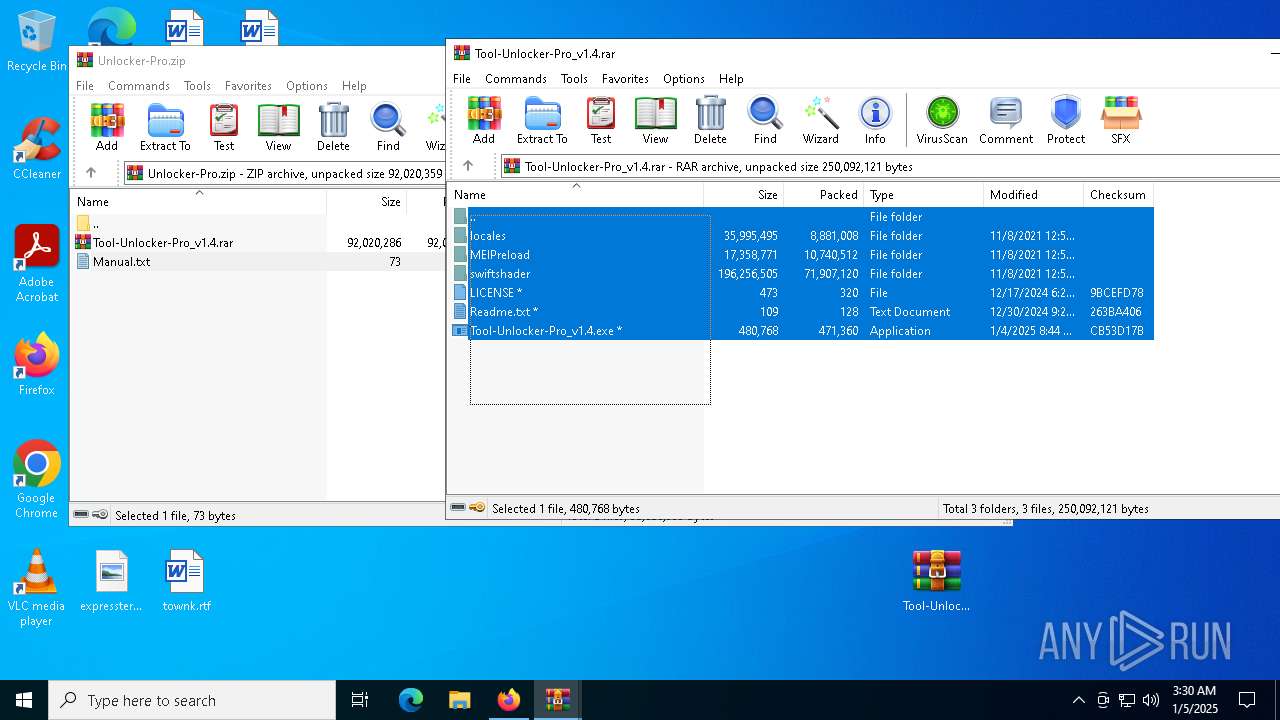This screenshot has width=1280, height=720.
Task: Click the Unlocker-Pro.zip address bar field
Action: [x=284, y=174]
